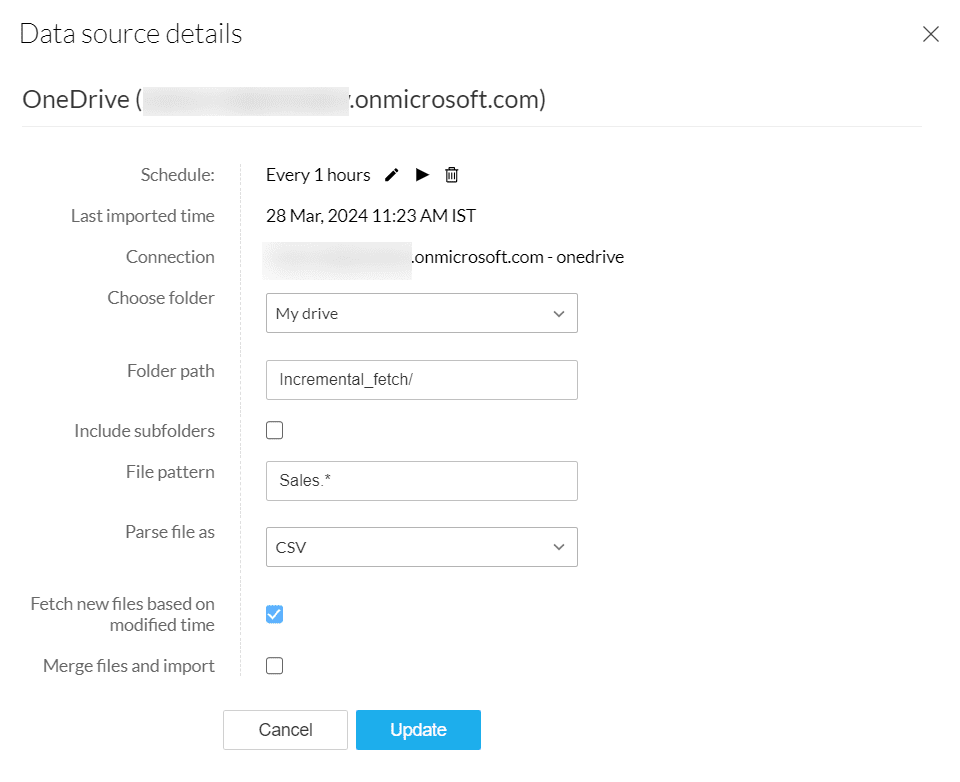Tick the Merge files and import checkbox

tap(275, 666)
